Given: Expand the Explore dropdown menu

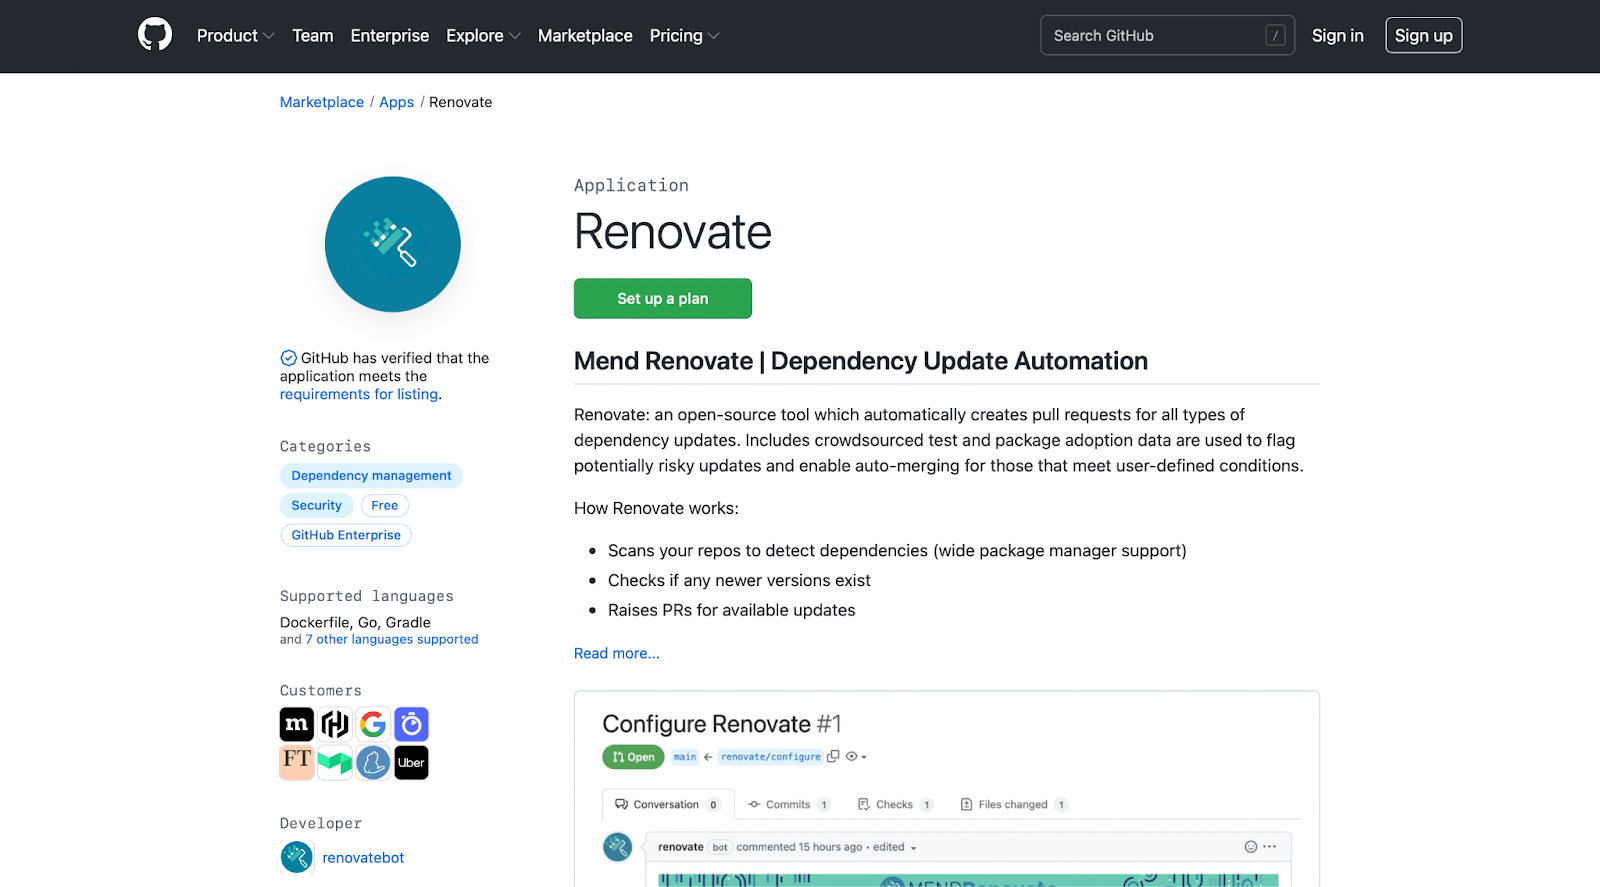Looking at the screenshot, I should tap(483, 36).
